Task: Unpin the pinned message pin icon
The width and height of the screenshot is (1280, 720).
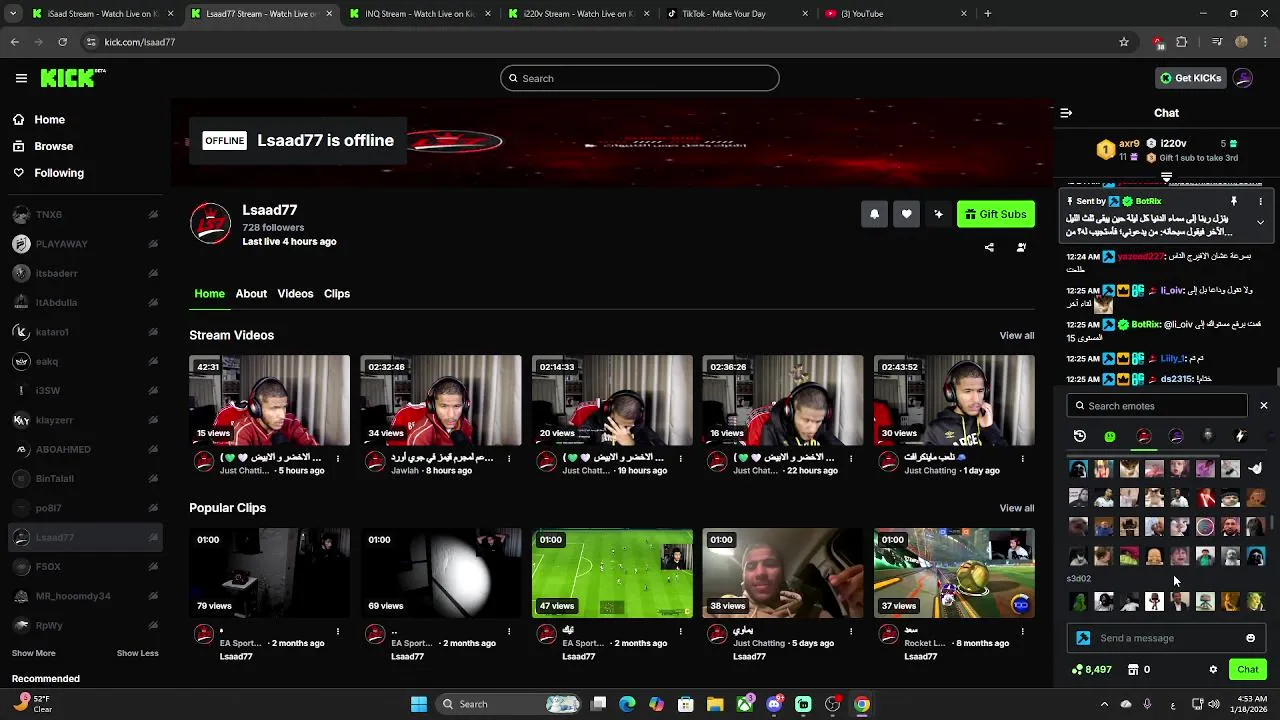Action: coord(1234,201)
